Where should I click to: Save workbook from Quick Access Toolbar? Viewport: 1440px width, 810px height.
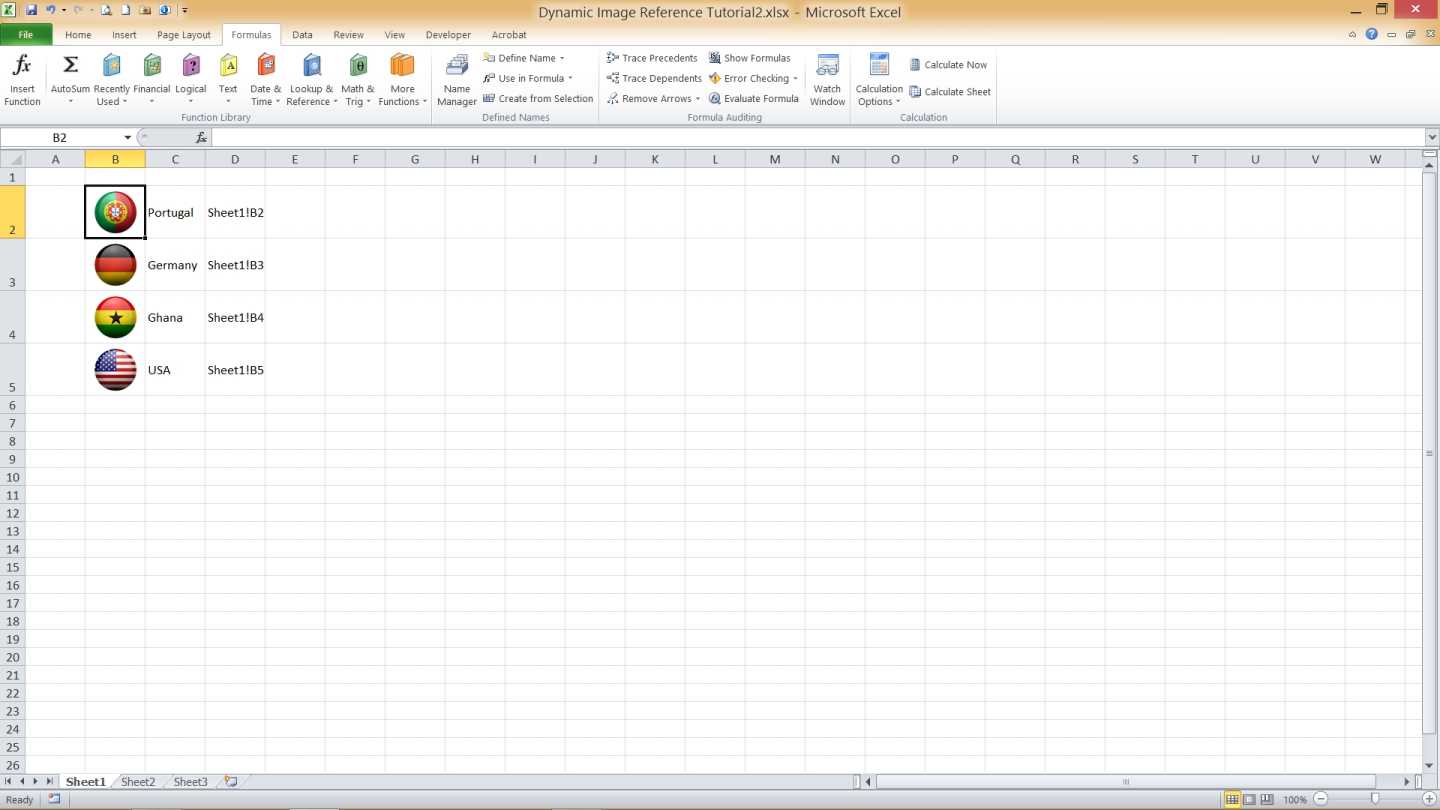pyautogui.click(x=31, y=10)
